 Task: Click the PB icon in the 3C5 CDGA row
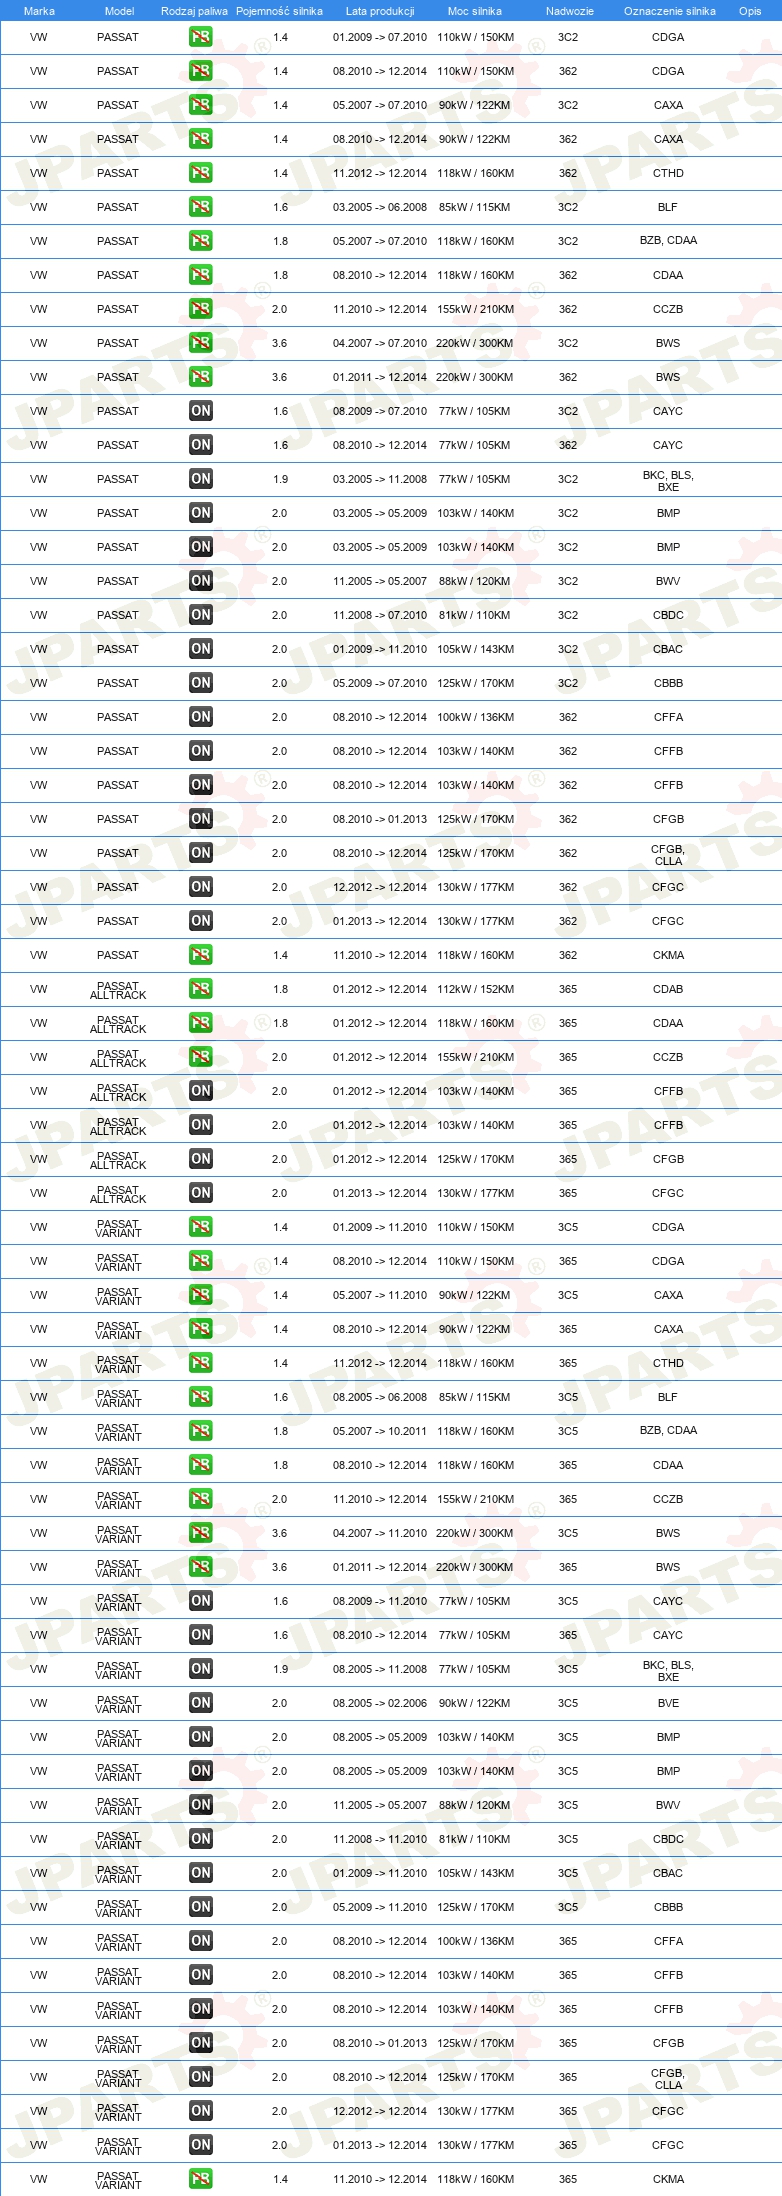click(201, 1227)
